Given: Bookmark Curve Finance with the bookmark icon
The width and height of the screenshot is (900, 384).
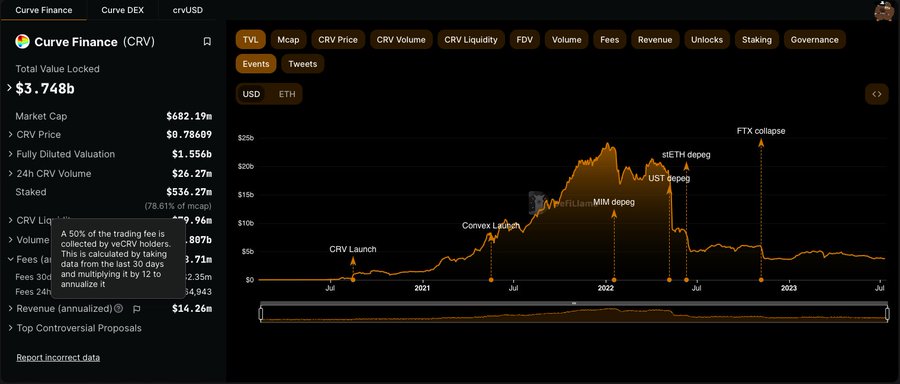Looking at the screenshot, I should (x=207, y=41).
